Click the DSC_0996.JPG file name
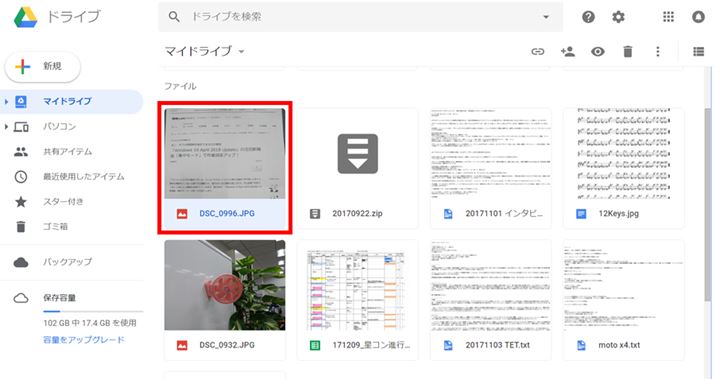 (227, 213)
